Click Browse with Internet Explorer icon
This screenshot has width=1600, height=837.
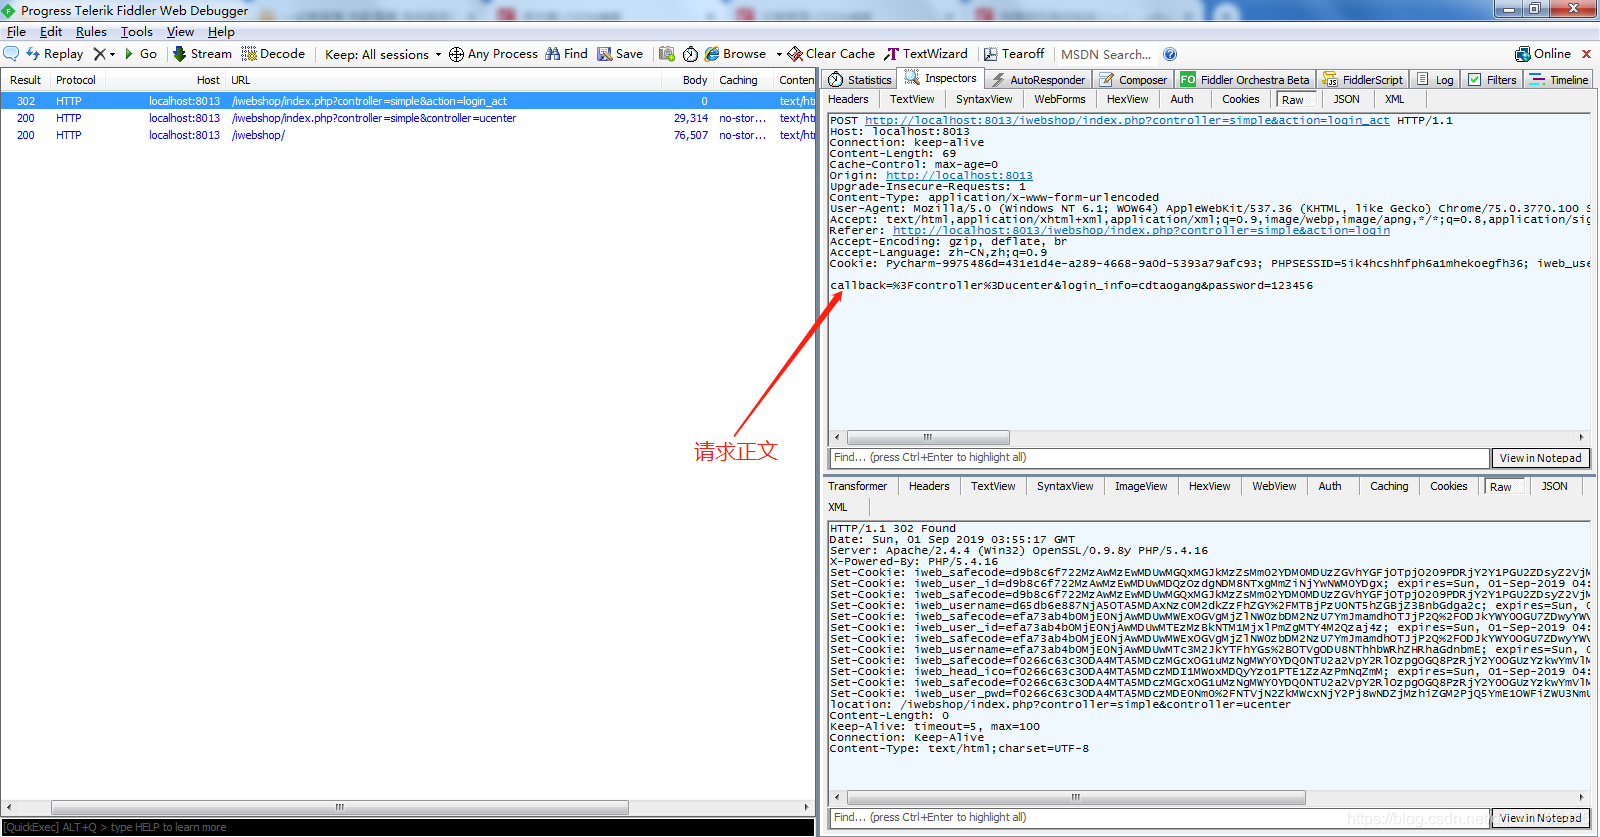[x=735, y=54]
